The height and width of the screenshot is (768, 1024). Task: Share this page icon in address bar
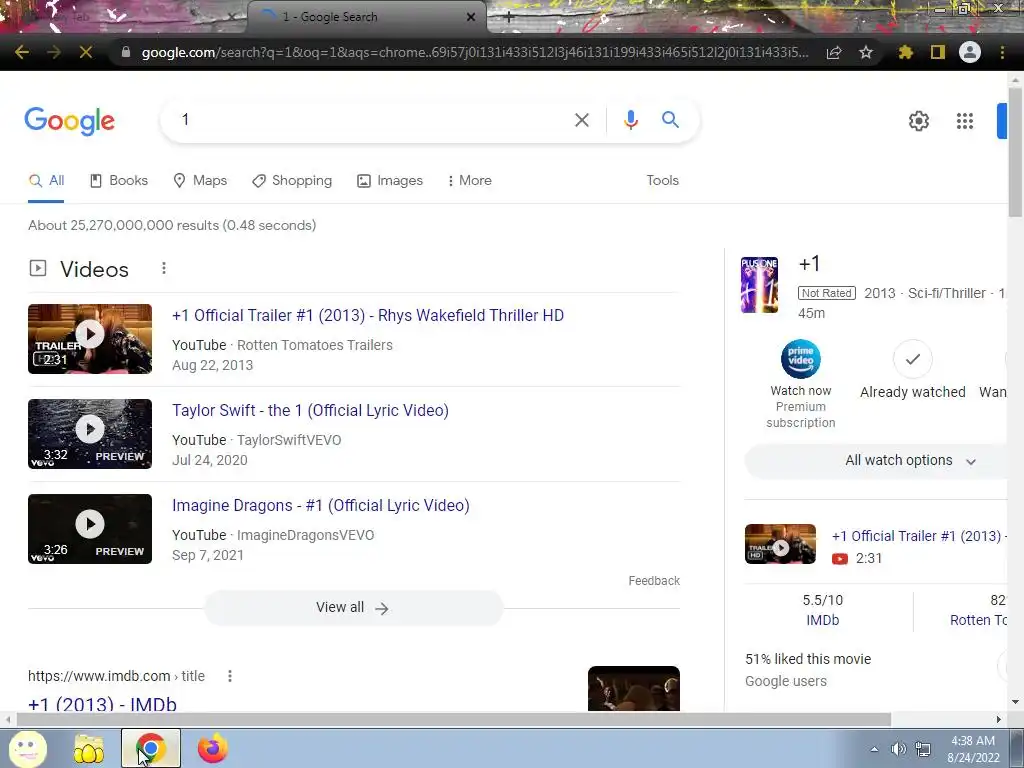pos(834,52)
